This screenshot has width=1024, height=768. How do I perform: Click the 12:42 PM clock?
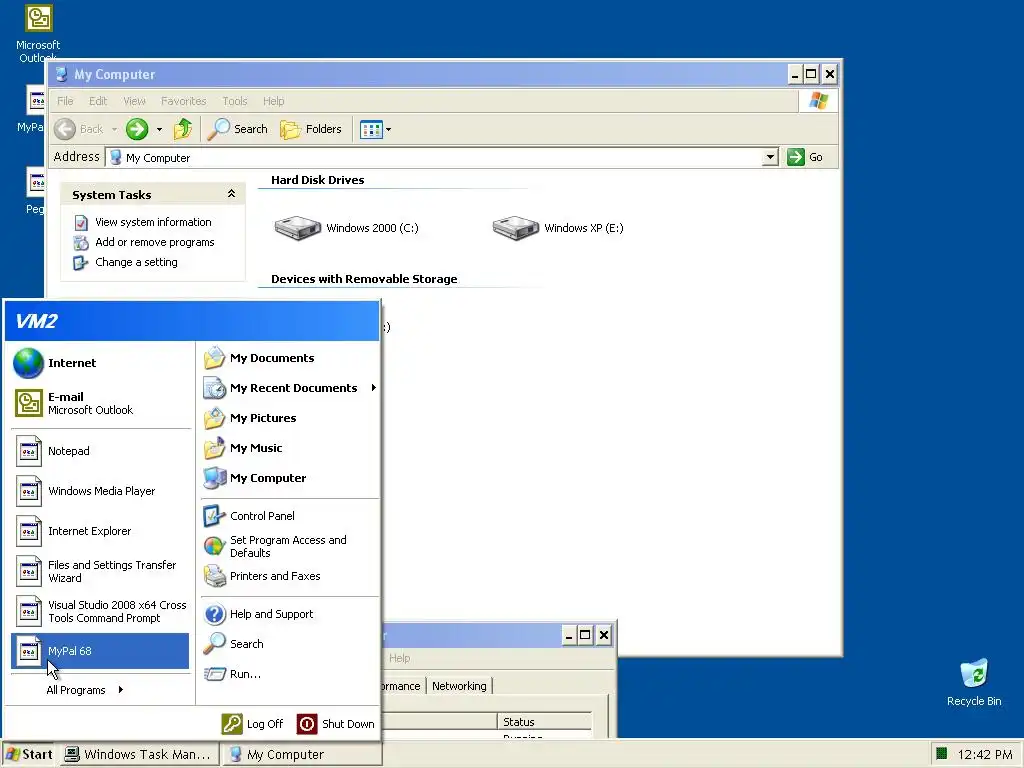[x=985, y=754]
